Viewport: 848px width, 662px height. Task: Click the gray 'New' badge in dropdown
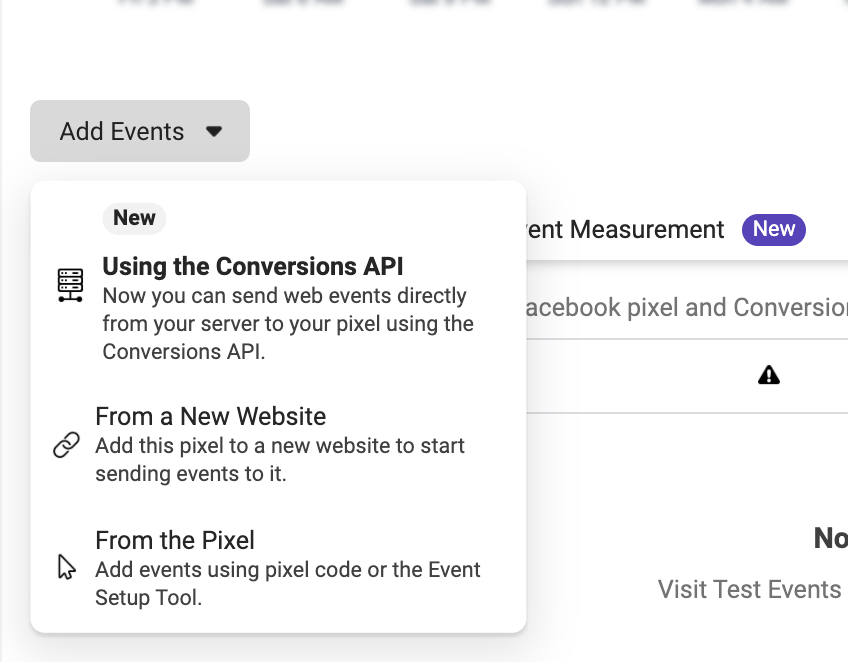[x=134, y=219]
